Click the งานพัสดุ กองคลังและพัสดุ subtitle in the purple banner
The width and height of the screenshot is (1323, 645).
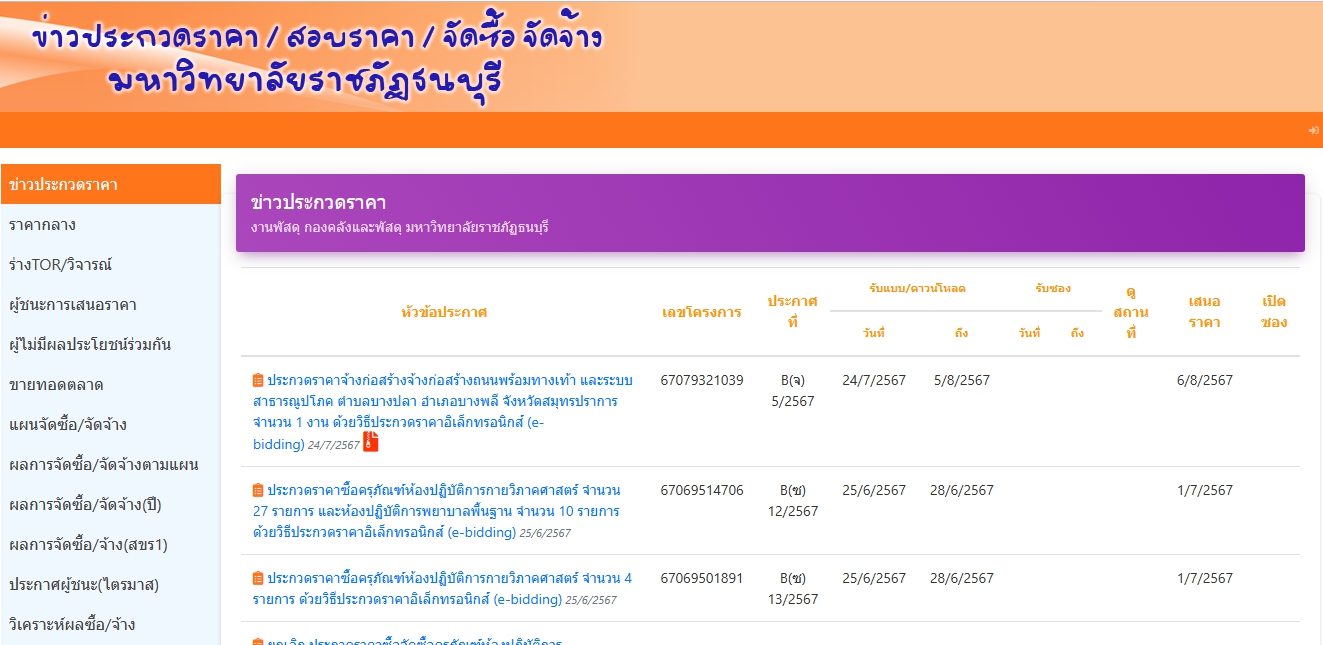pyautogui.click(x=400, y=227)
